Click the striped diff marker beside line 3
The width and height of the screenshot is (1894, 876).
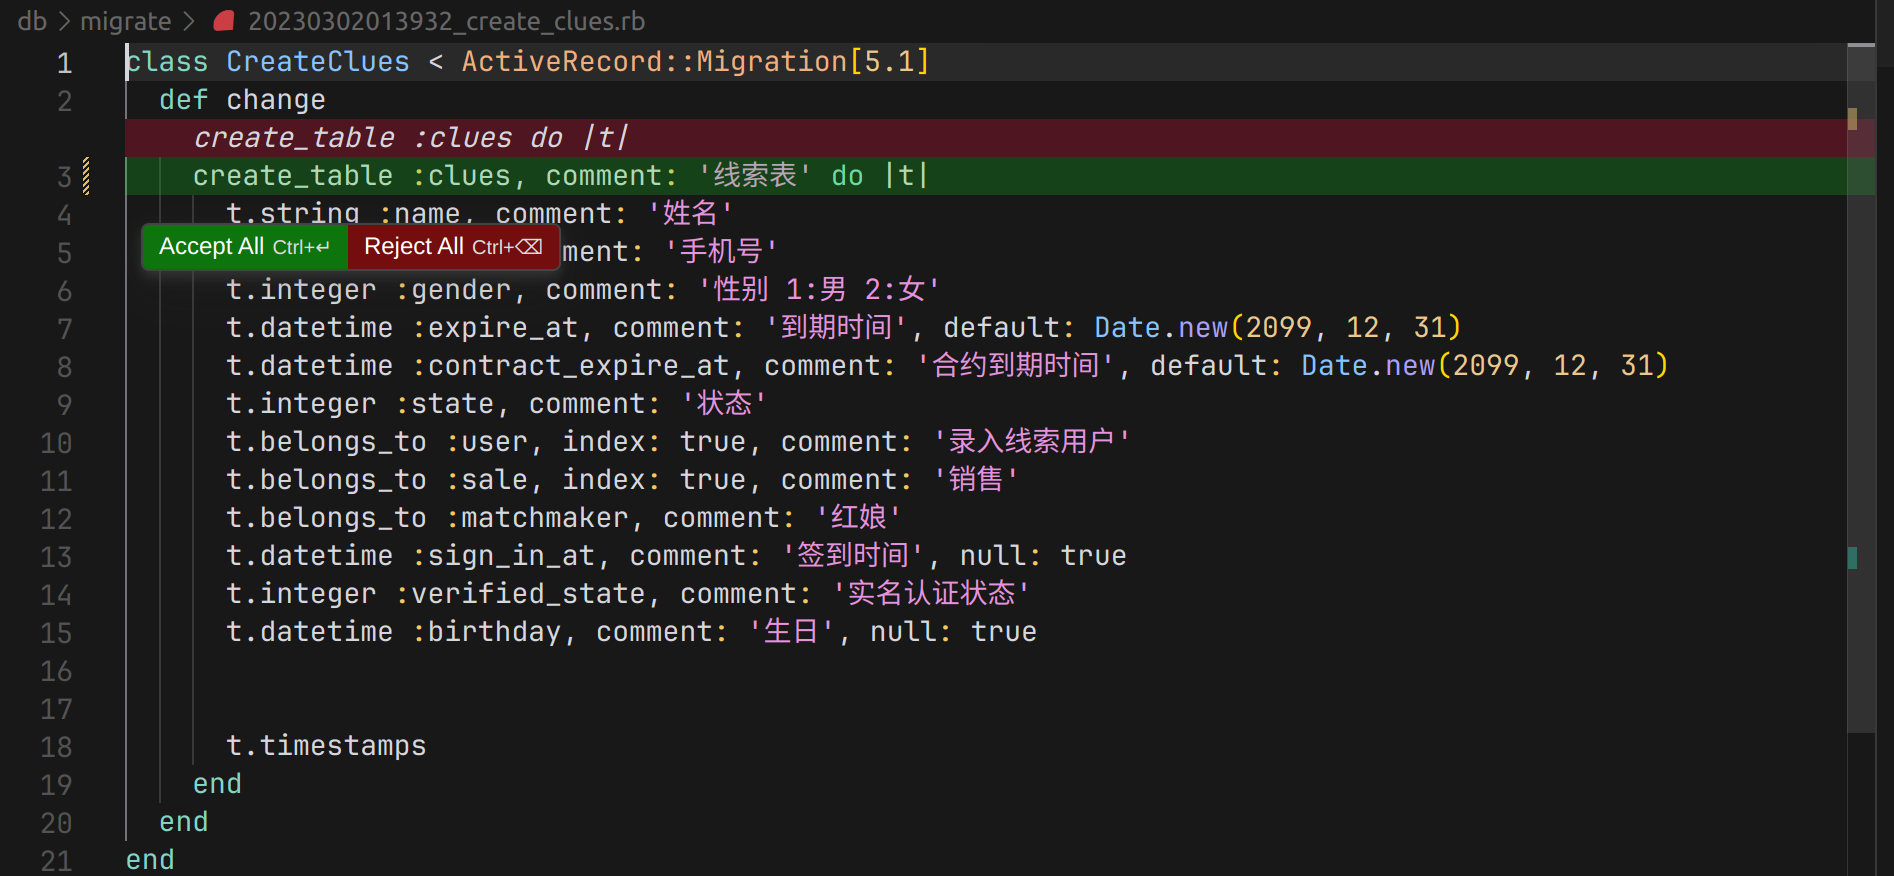tap(87, 176)
